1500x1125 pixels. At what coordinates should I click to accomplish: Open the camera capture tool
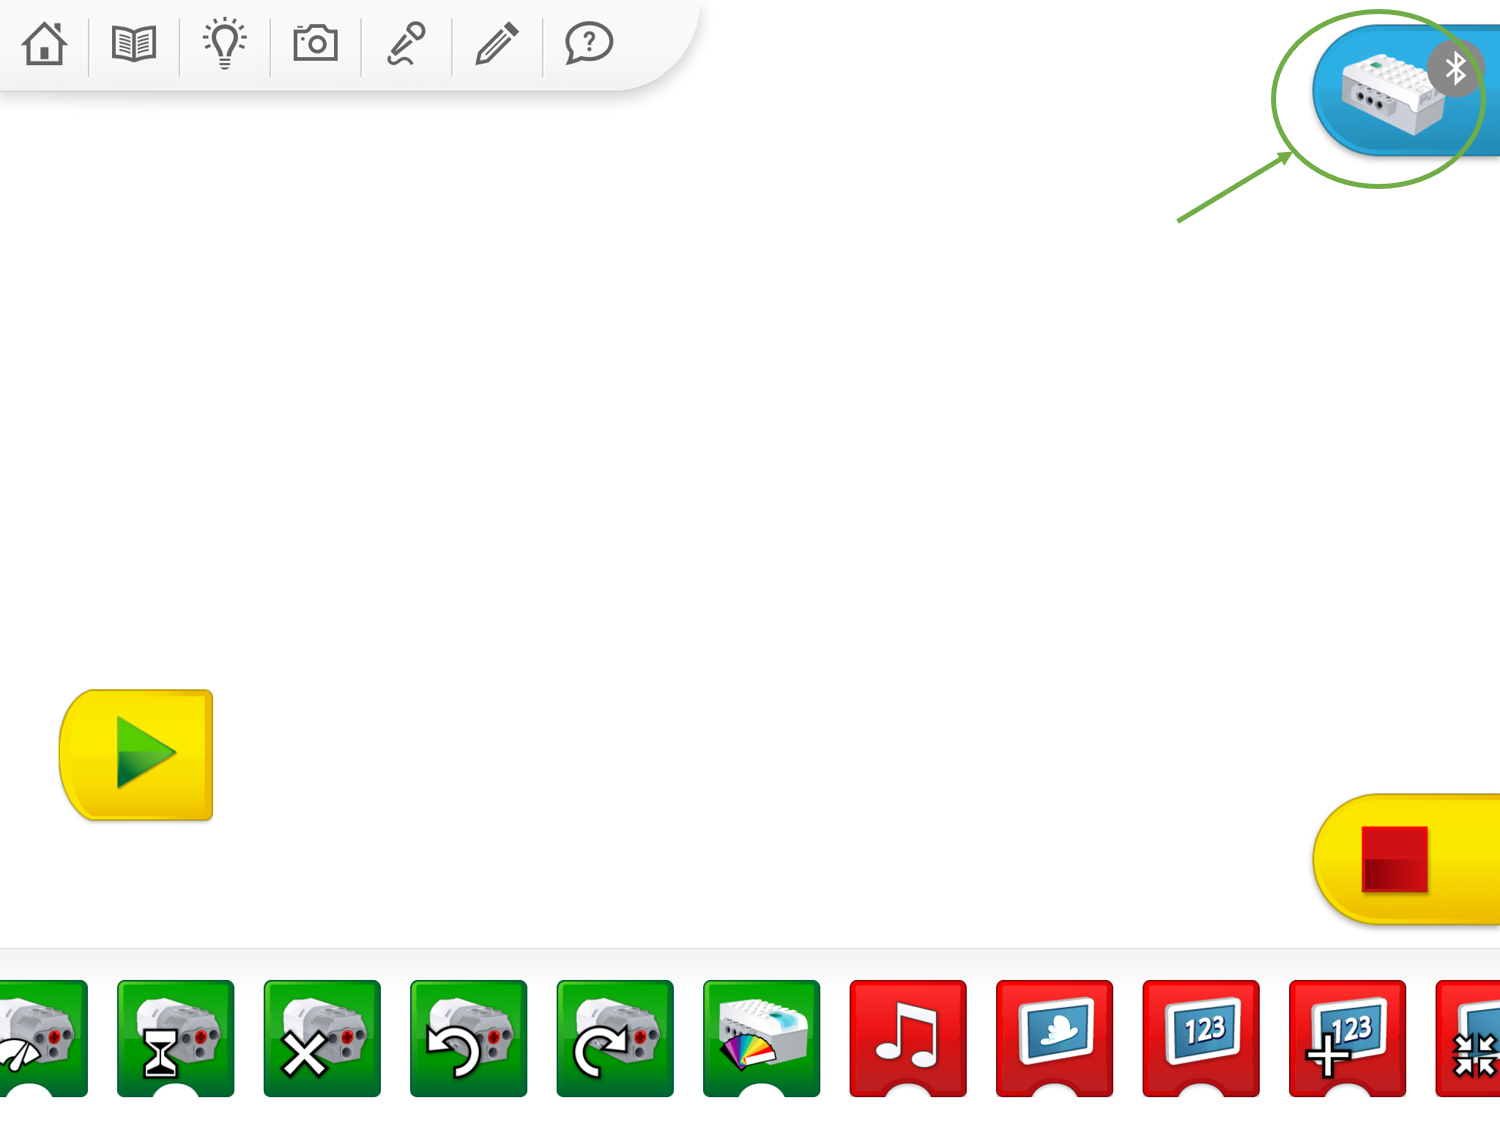tap(315, 43)
